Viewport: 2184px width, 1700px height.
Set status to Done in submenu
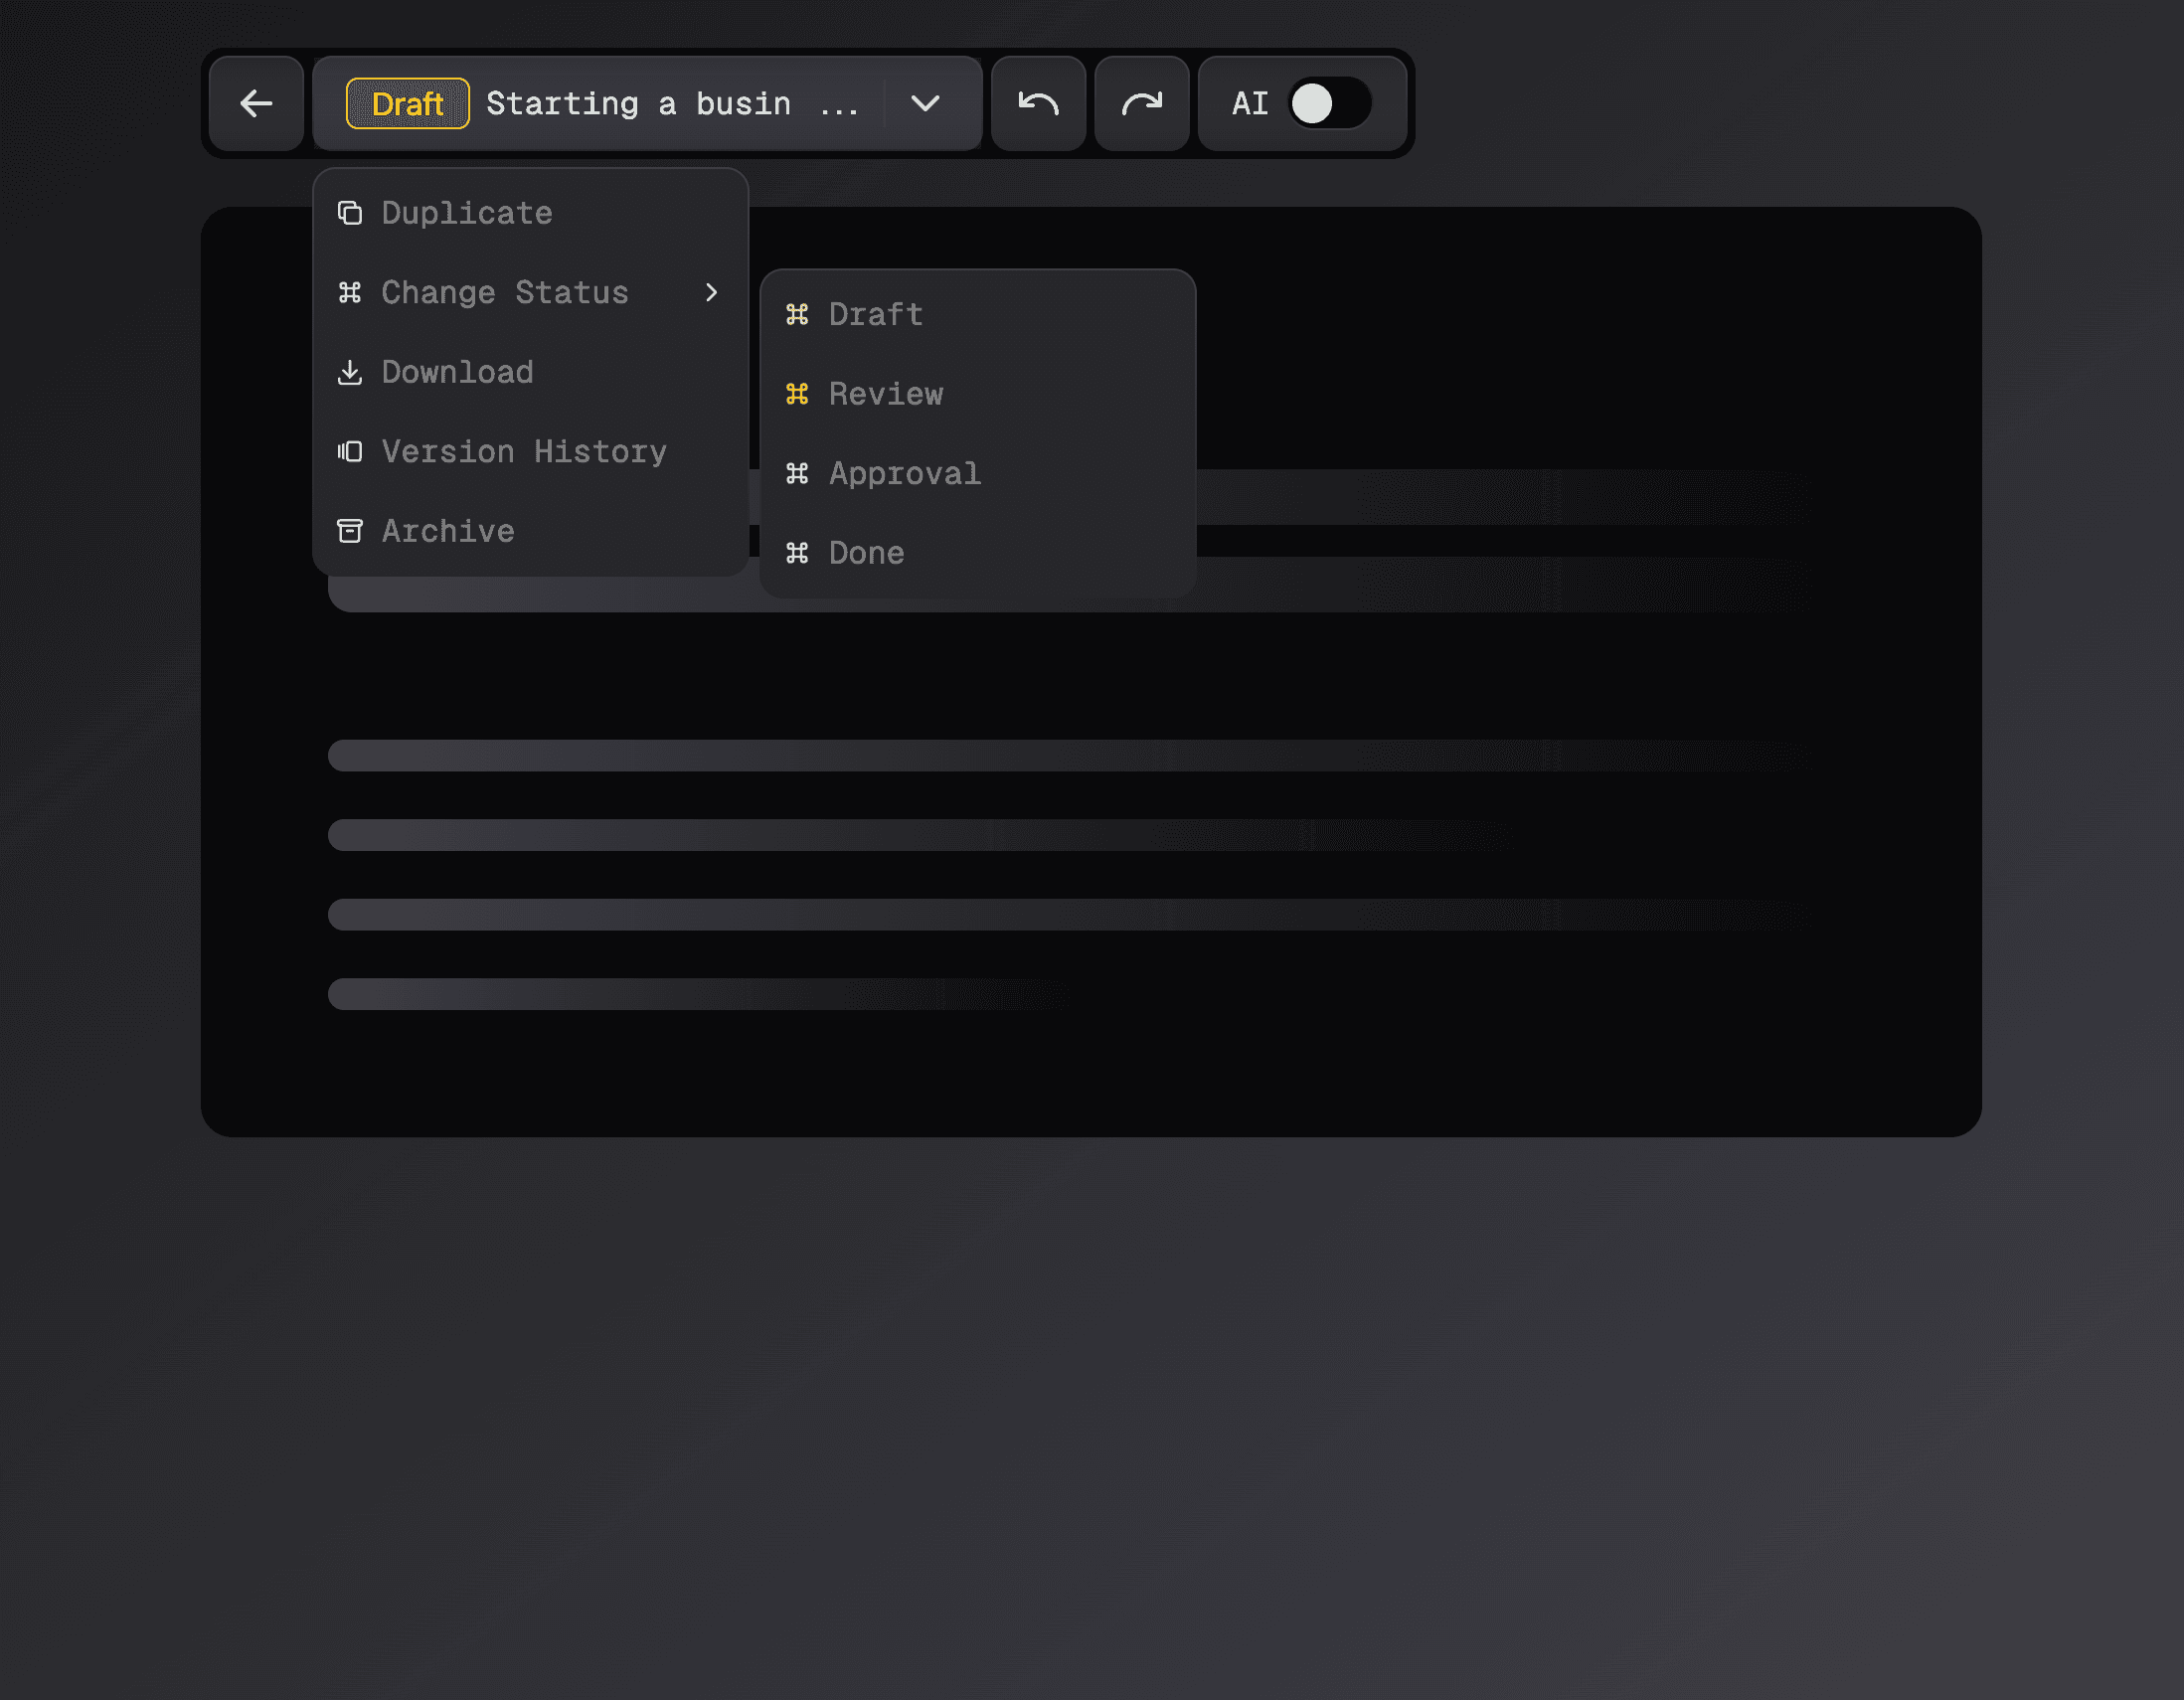(977, 553)
